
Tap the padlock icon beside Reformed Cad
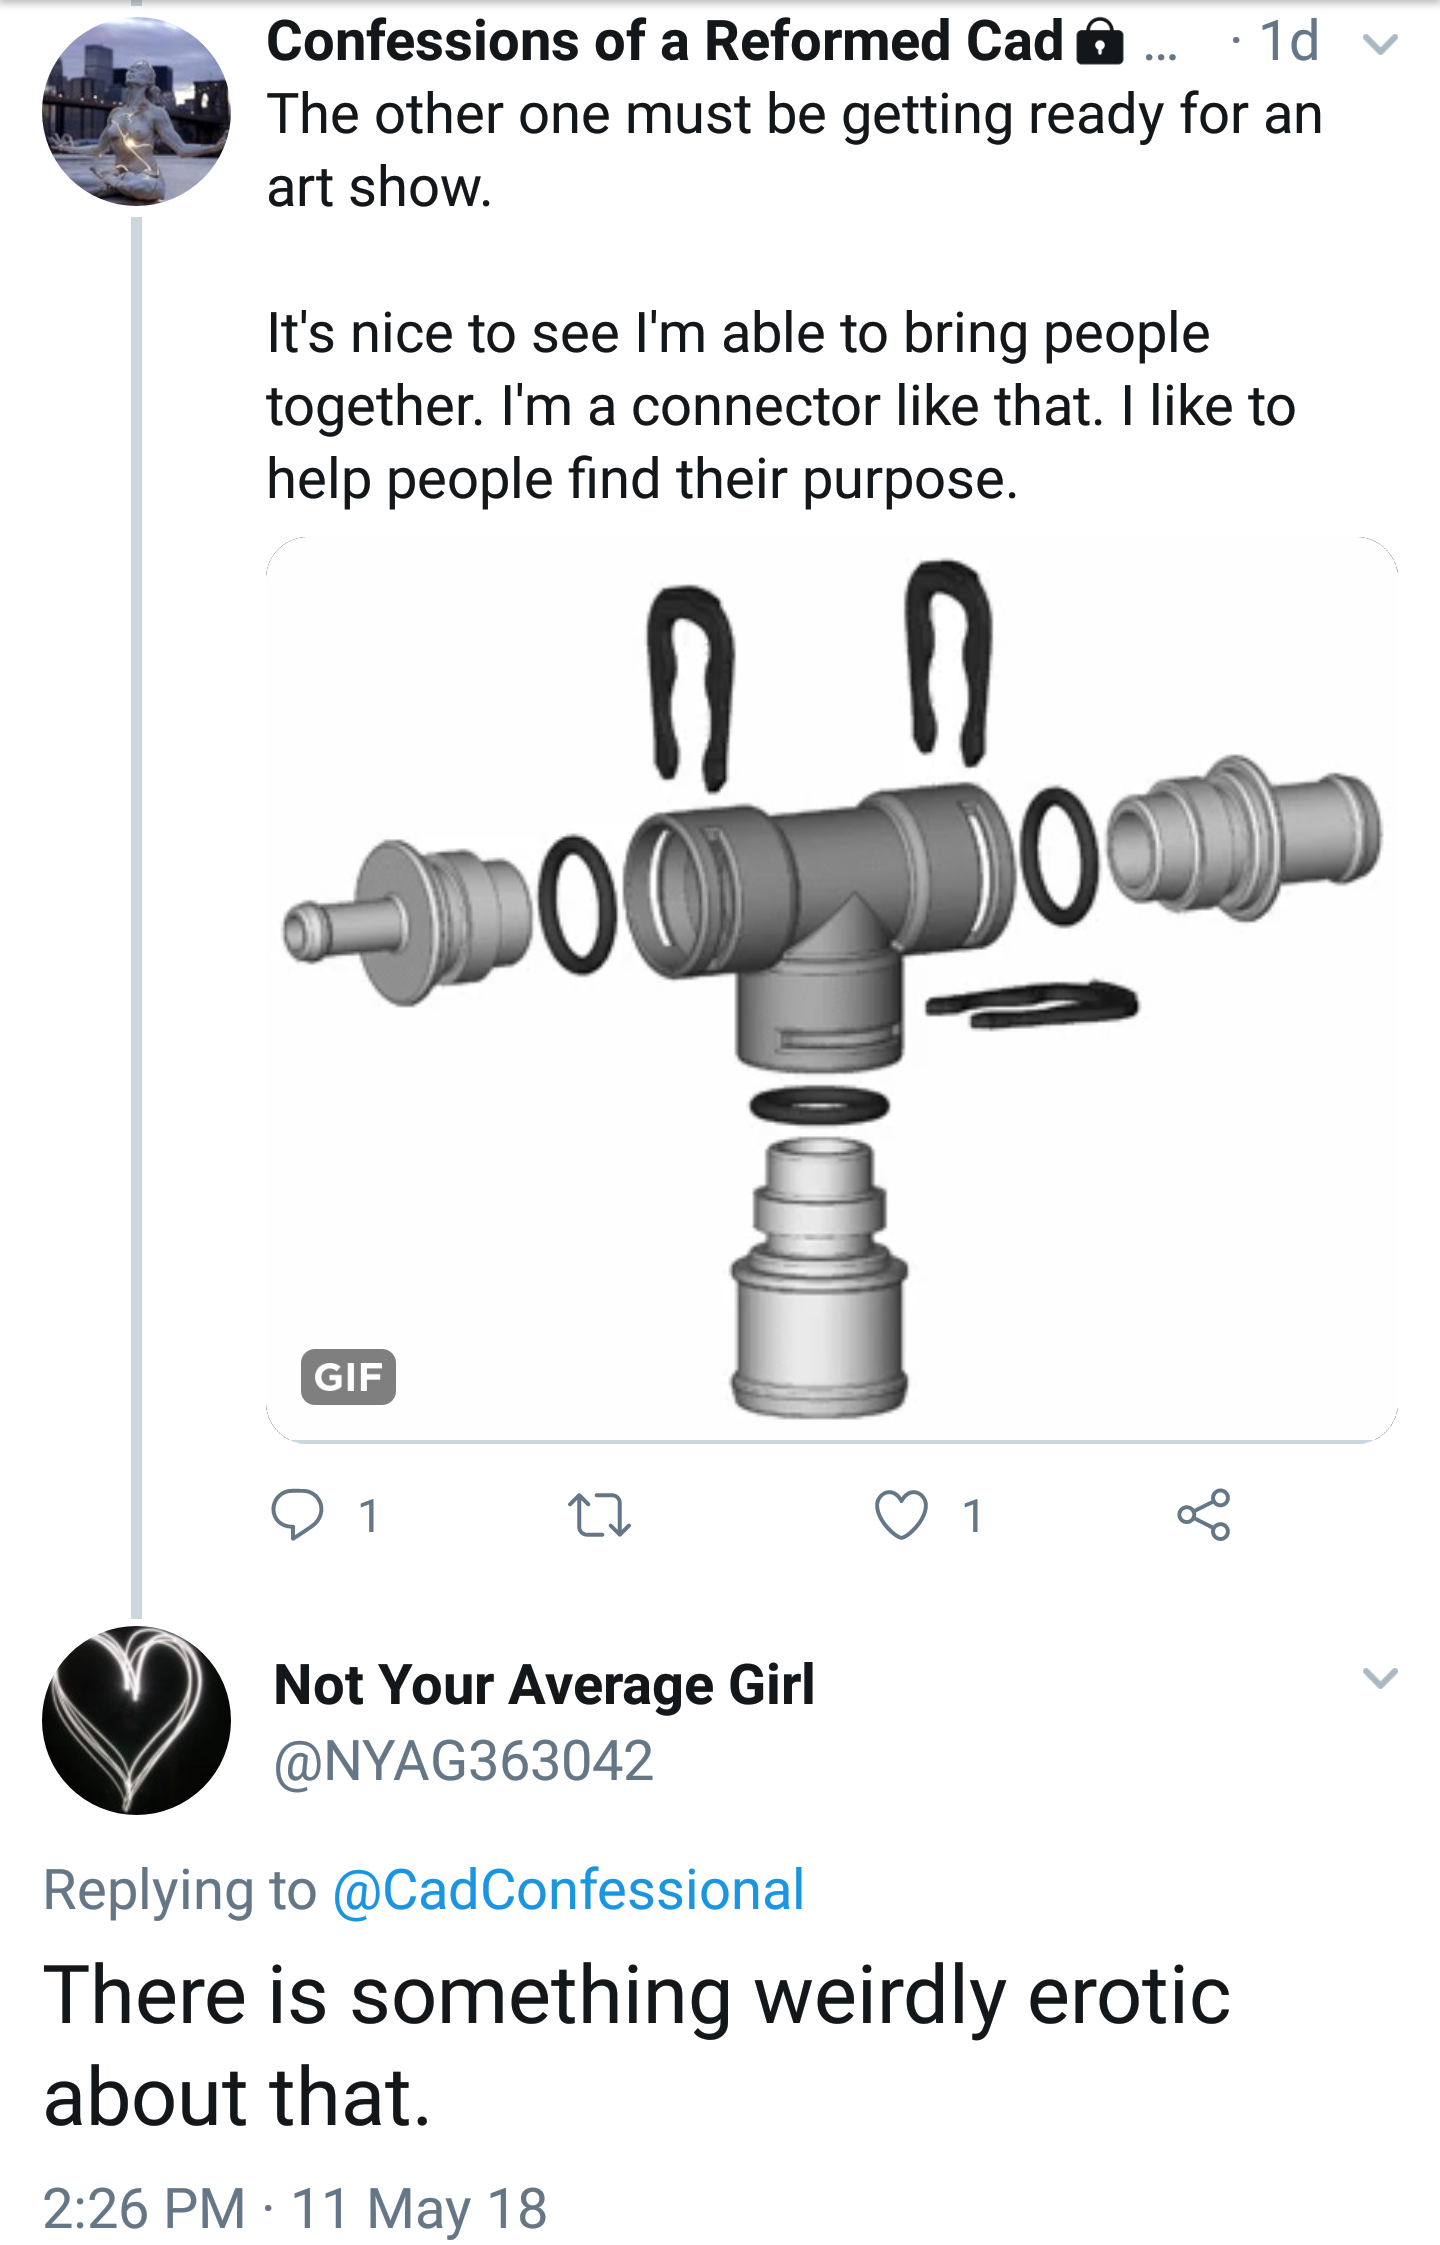pyautogui.click(x=1099, y=44)
